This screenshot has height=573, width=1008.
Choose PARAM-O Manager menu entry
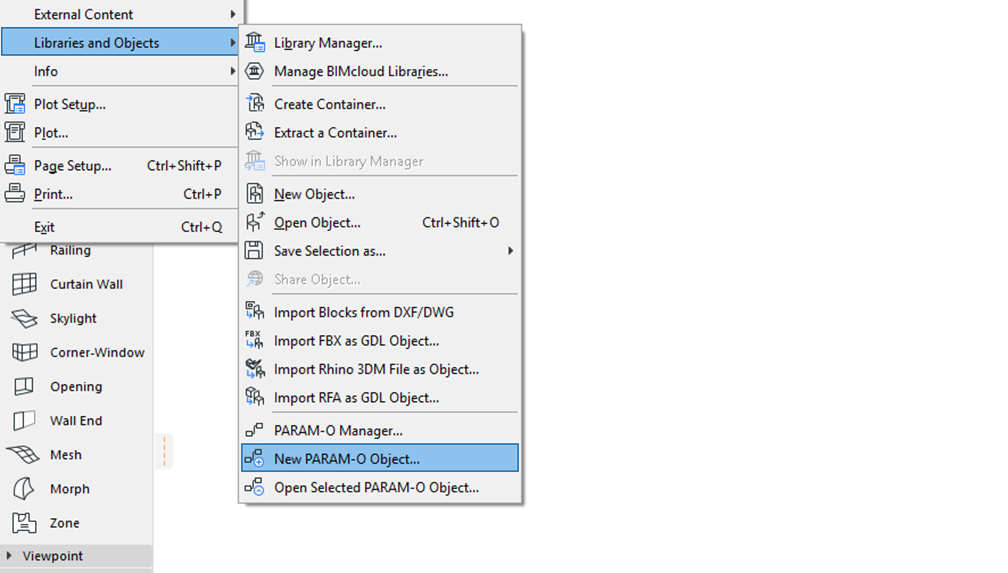(x=380, y=430)
